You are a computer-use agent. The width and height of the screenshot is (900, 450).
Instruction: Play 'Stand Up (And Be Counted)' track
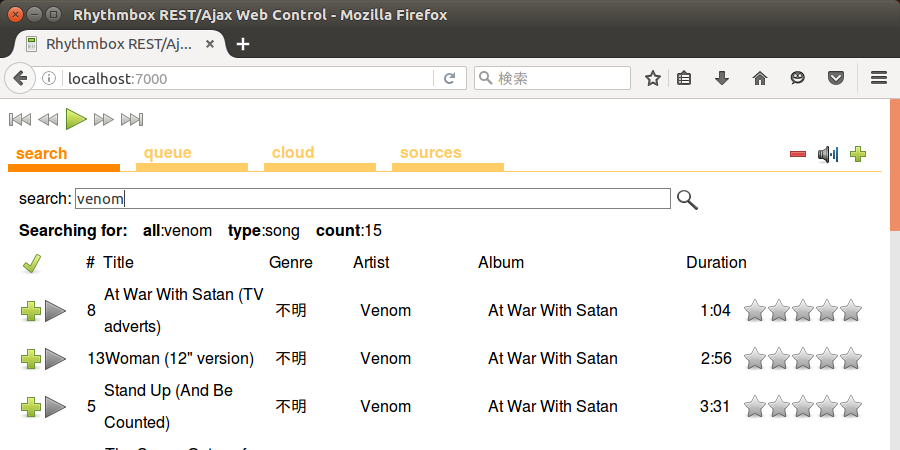coord(56,408)
